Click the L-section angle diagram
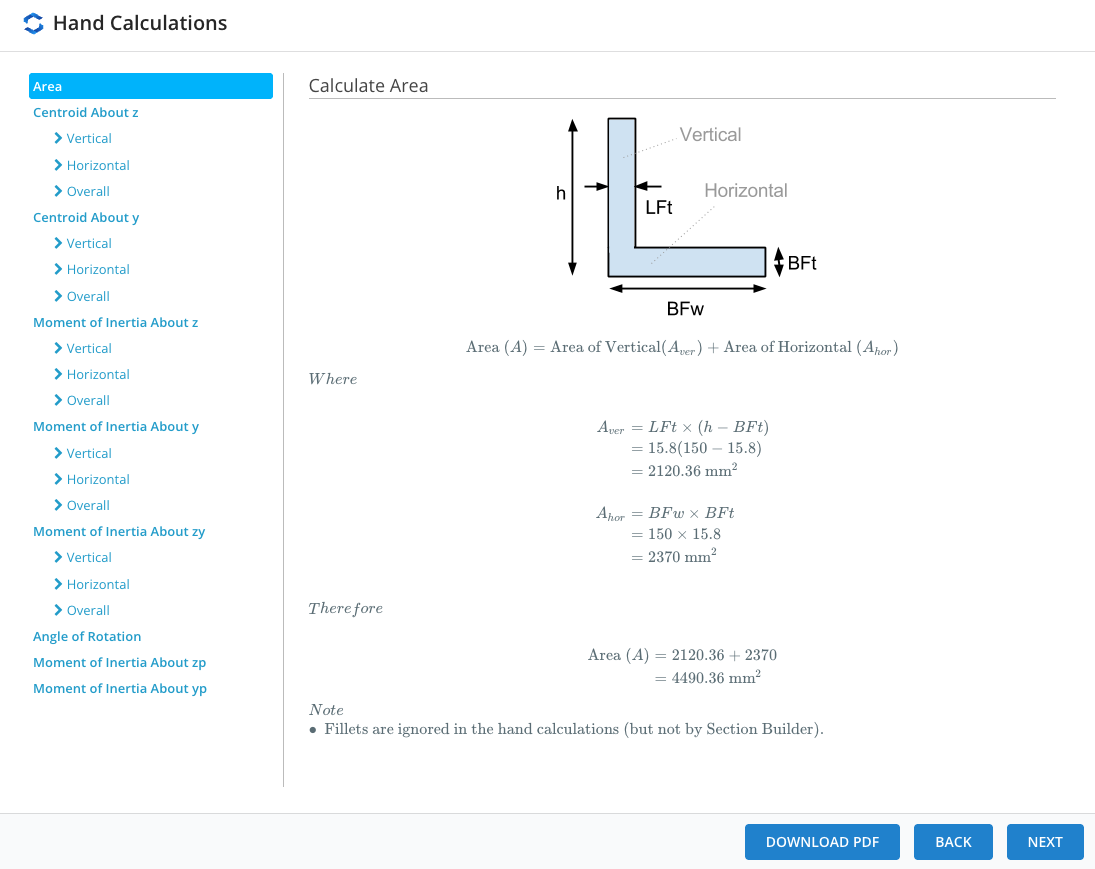Viewport: 1095px width, 869px height. [x=686, y=218]
